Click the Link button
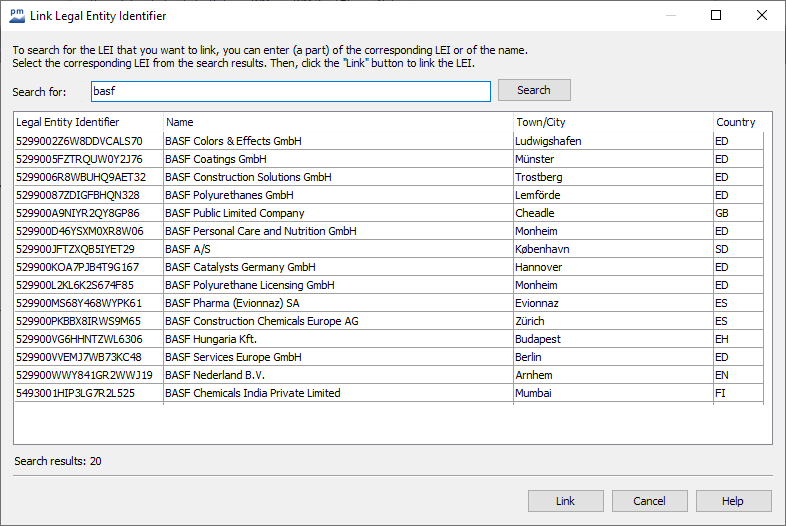 pos(565,501)
